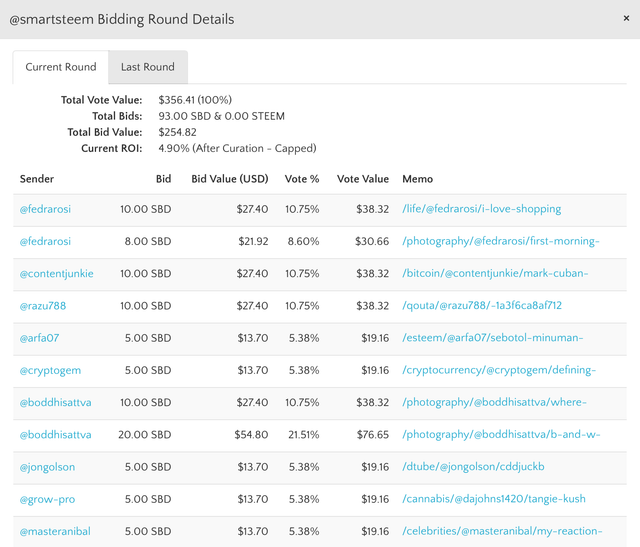Follow the cryptocurrency defining memo link
Viewport: 640px width, 547px height.
tap(499, 371)
